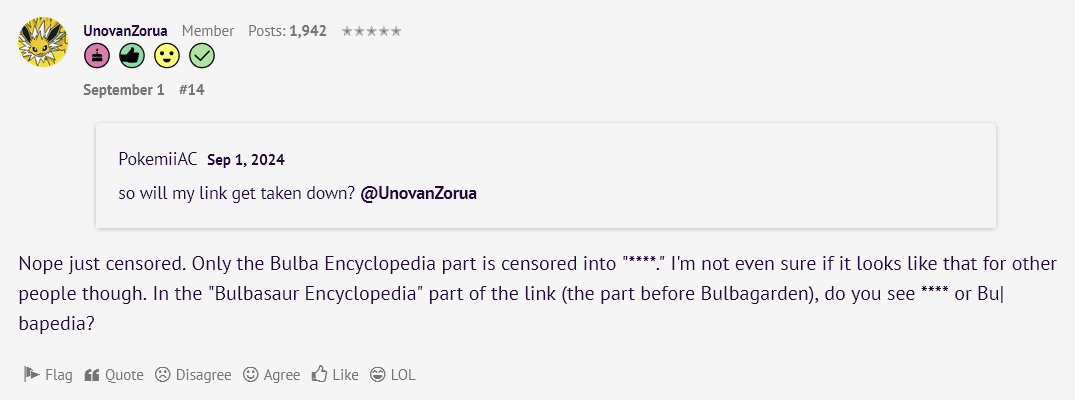Open PokemiiAC's profile in the quote
This screenshot has height=400, width=1075.
[x=158, y=160]
